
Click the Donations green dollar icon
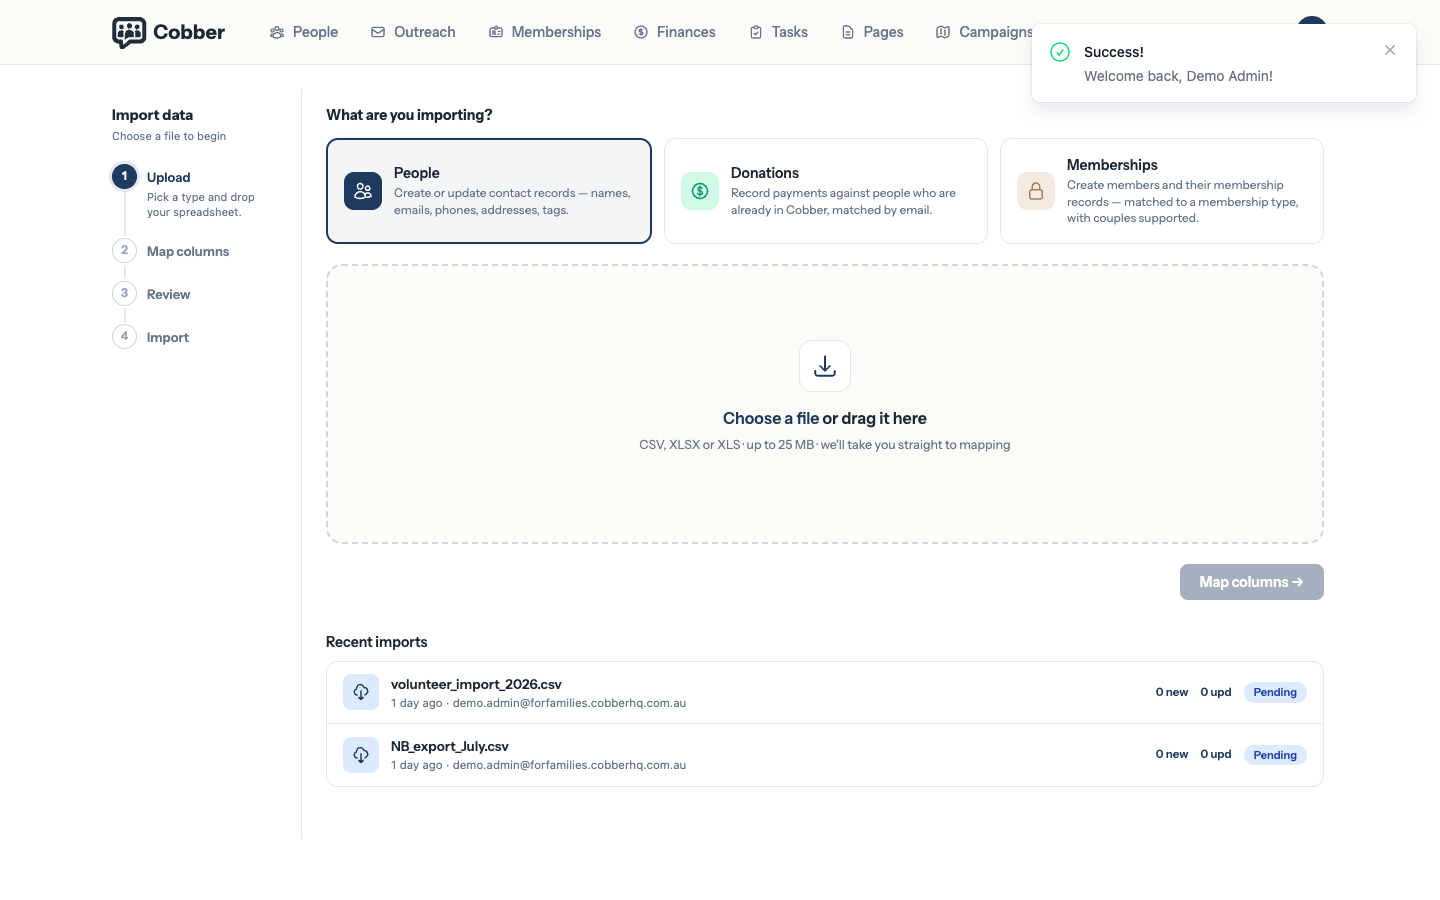[700, 191]
